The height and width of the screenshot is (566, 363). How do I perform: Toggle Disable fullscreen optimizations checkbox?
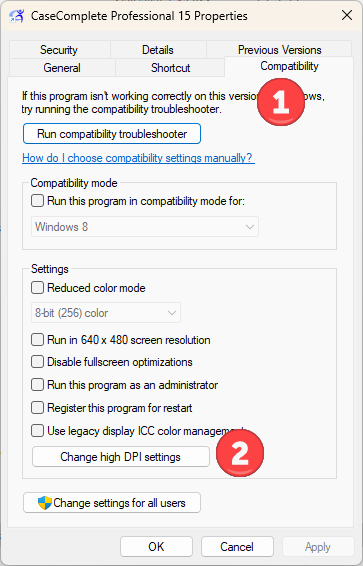click(37, 362)
